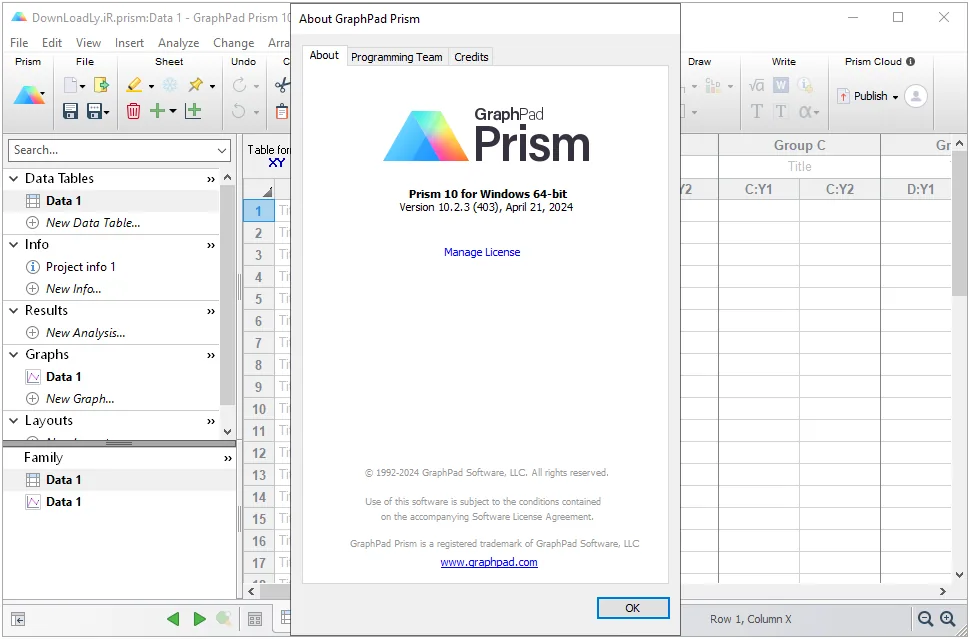Switch to the Programming Team tab
Viewport: 970px width, 639px height.
tap(397, 57)
